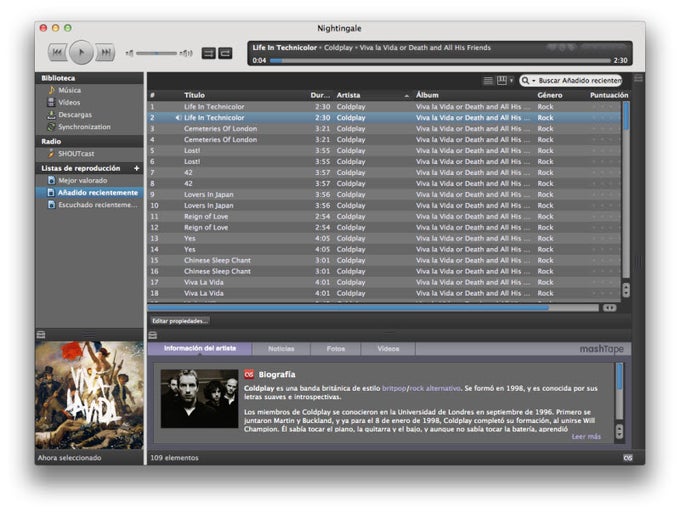The height and width of the screenshot is (513, 680).
Task: Open Editar propiedades...
Action: (180, 321)
